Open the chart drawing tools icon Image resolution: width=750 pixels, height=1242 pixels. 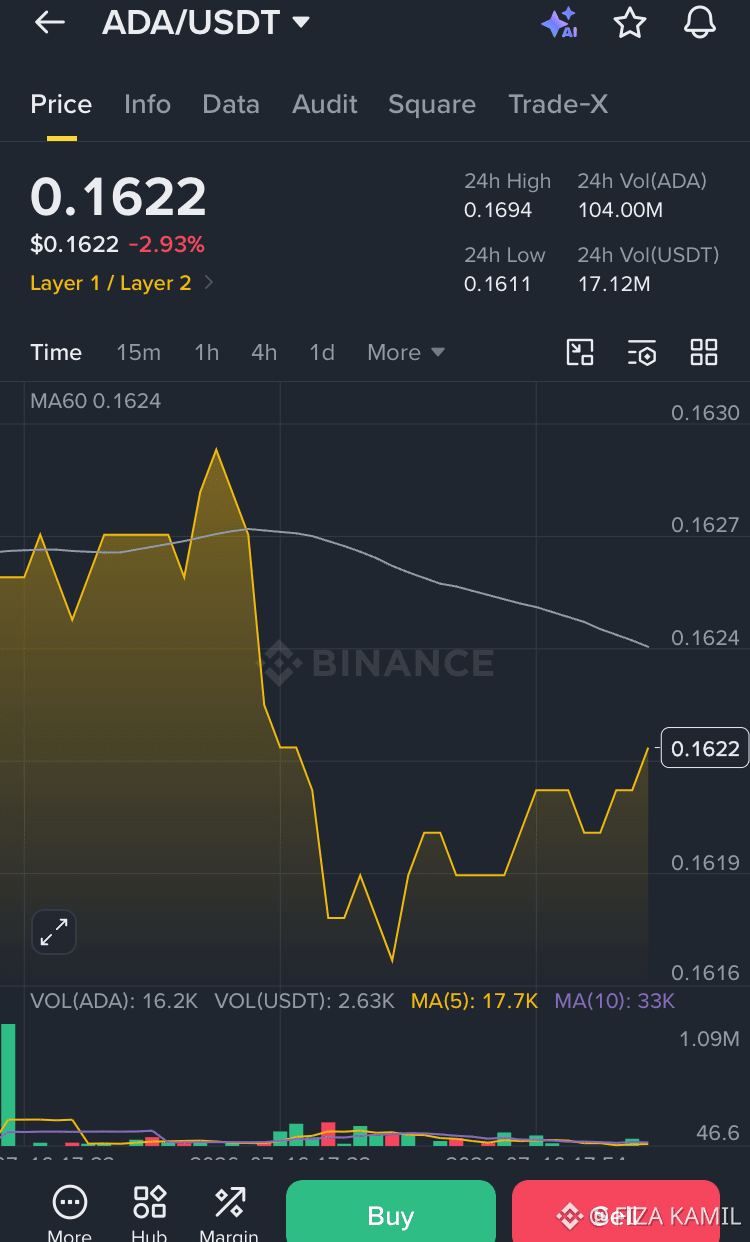pyautogui.click(x=580, y=352)
